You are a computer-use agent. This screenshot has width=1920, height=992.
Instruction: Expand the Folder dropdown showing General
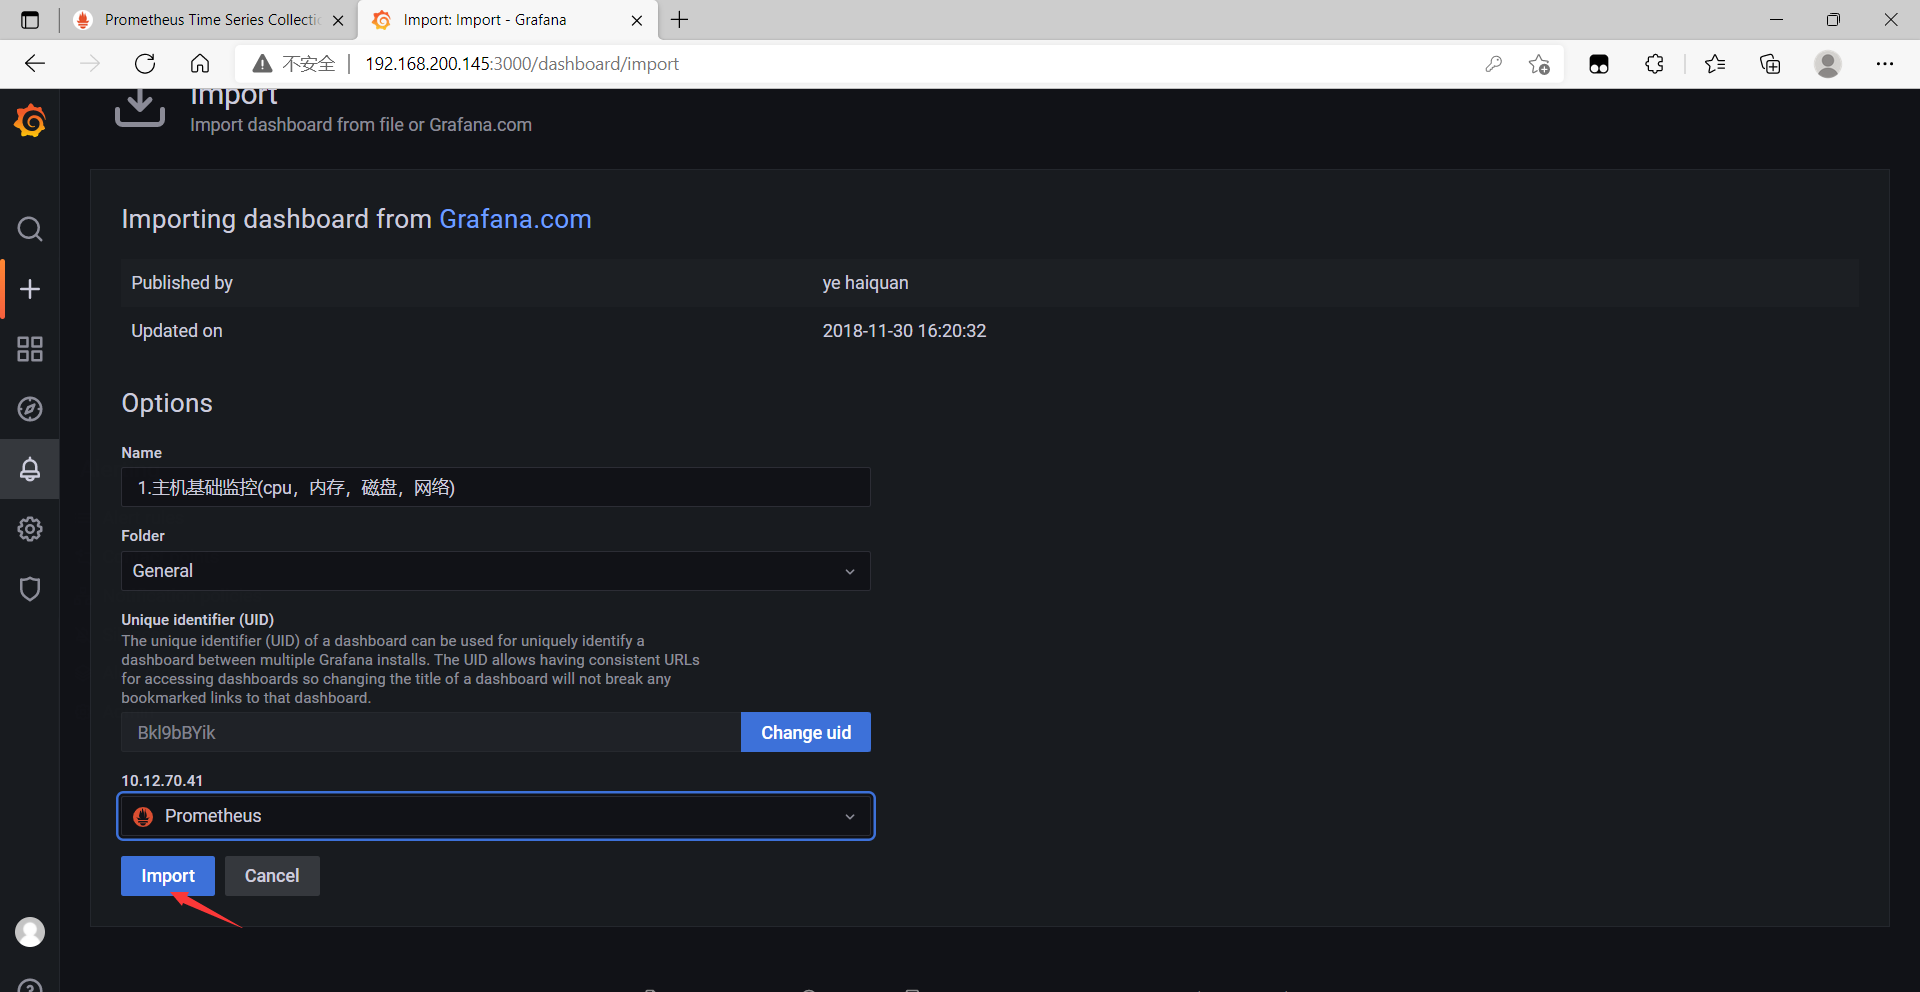(x=496, y=571)
